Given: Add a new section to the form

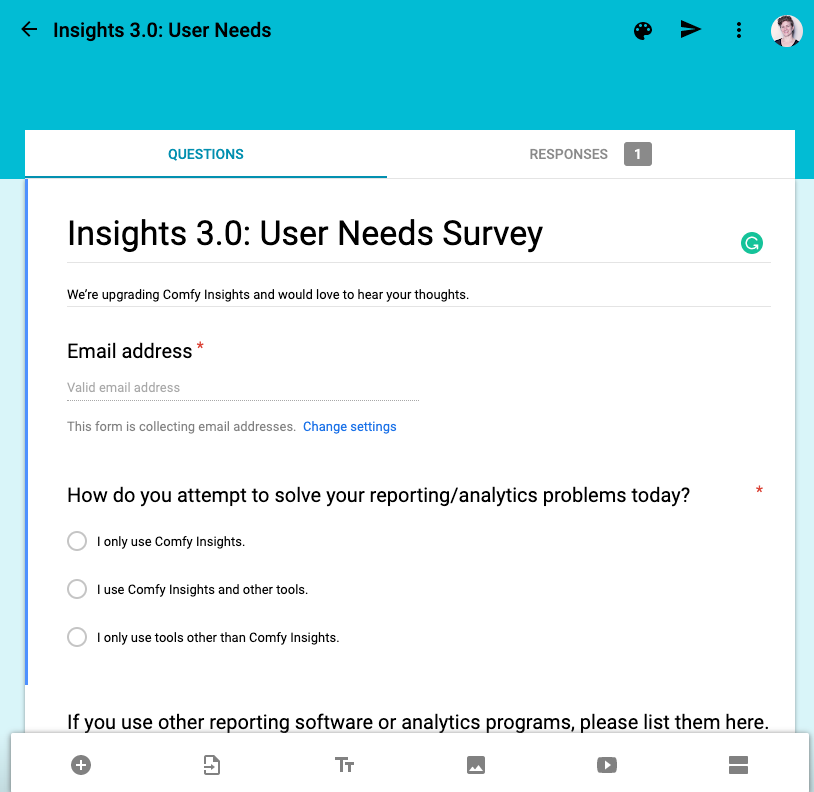Looking at the screenshot, I should 739,765.
